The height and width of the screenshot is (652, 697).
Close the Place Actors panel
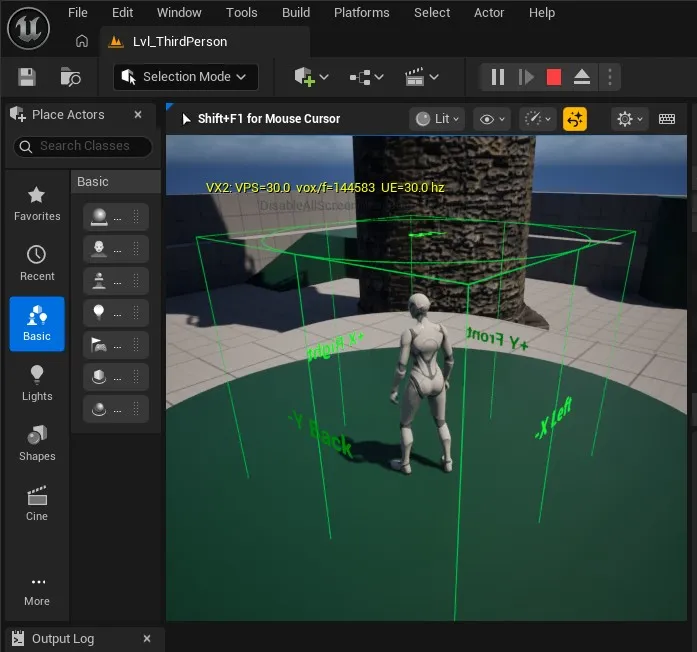click(138, 115)
